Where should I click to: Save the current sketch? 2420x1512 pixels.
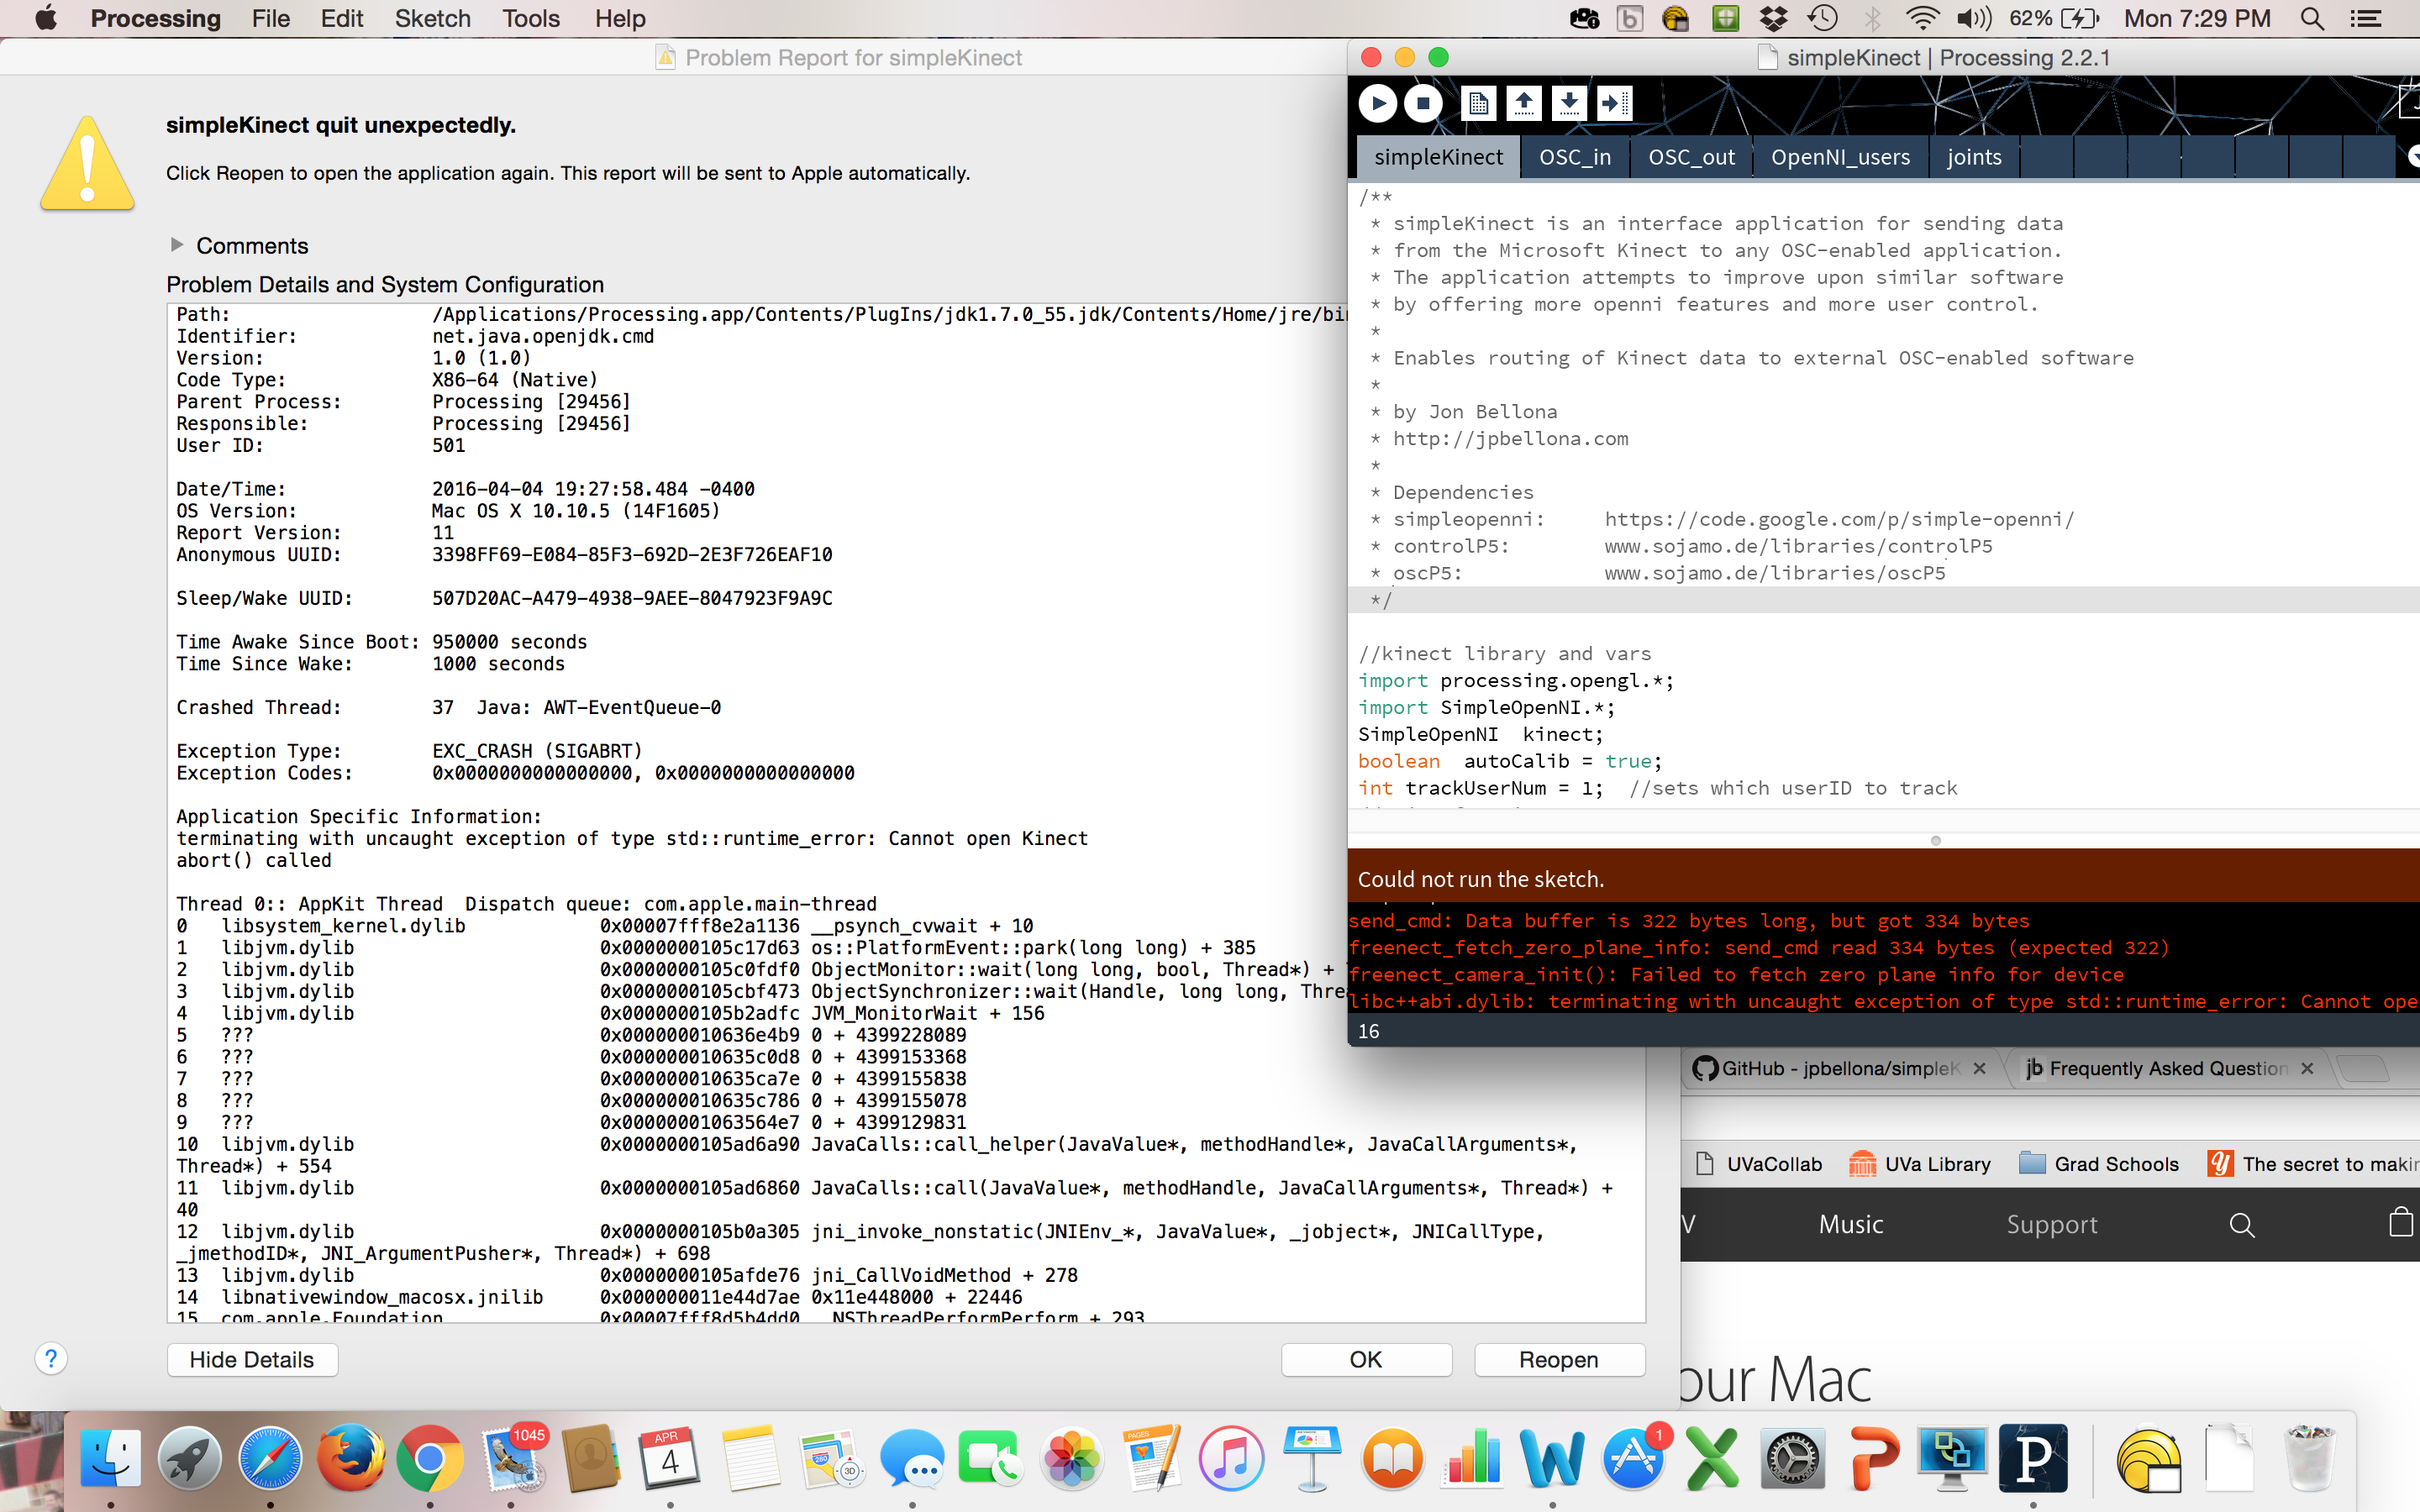pos(1569,103)
